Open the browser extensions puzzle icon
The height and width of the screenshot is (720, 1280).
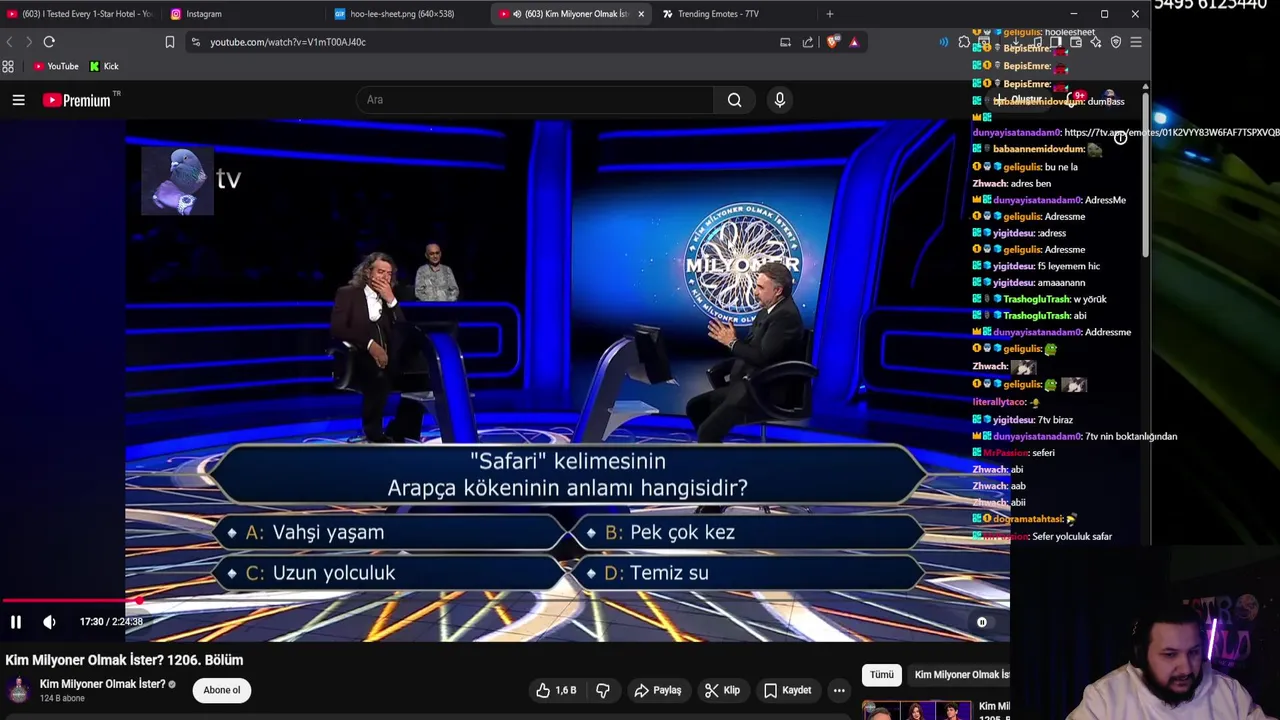tap(964, 42)
